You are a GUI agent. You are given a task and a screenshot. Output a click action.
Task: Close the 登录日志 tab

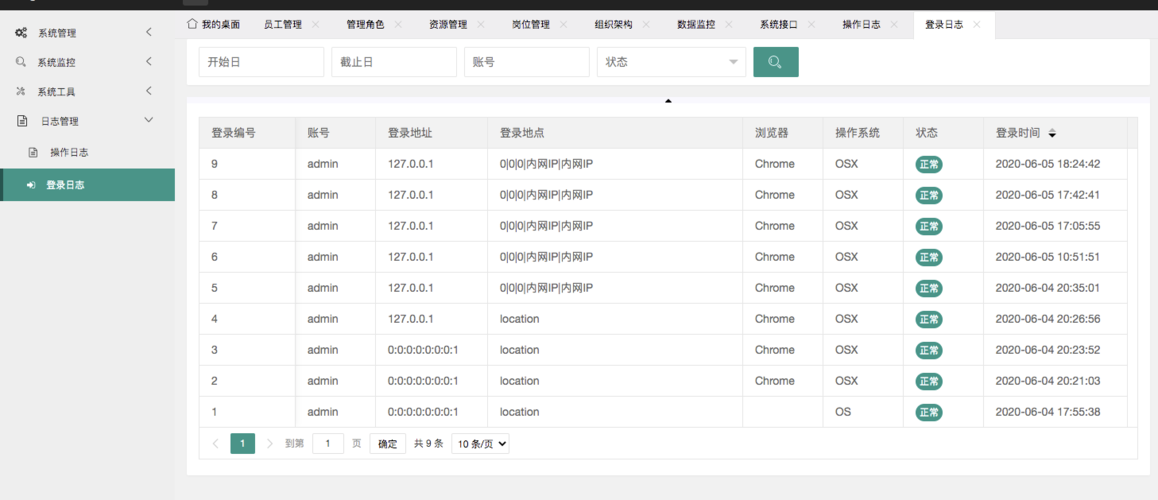pyautogui.click(x=977, y=24)
